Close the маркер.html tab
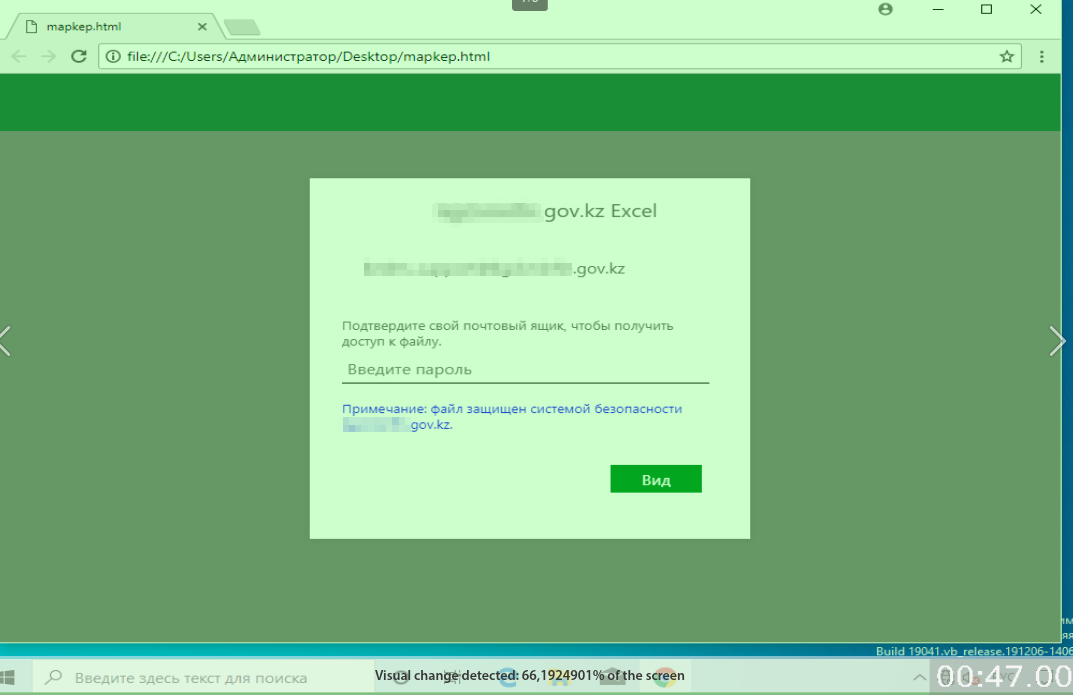Screen dimensions: 1073x695 (x=202, y=27)
